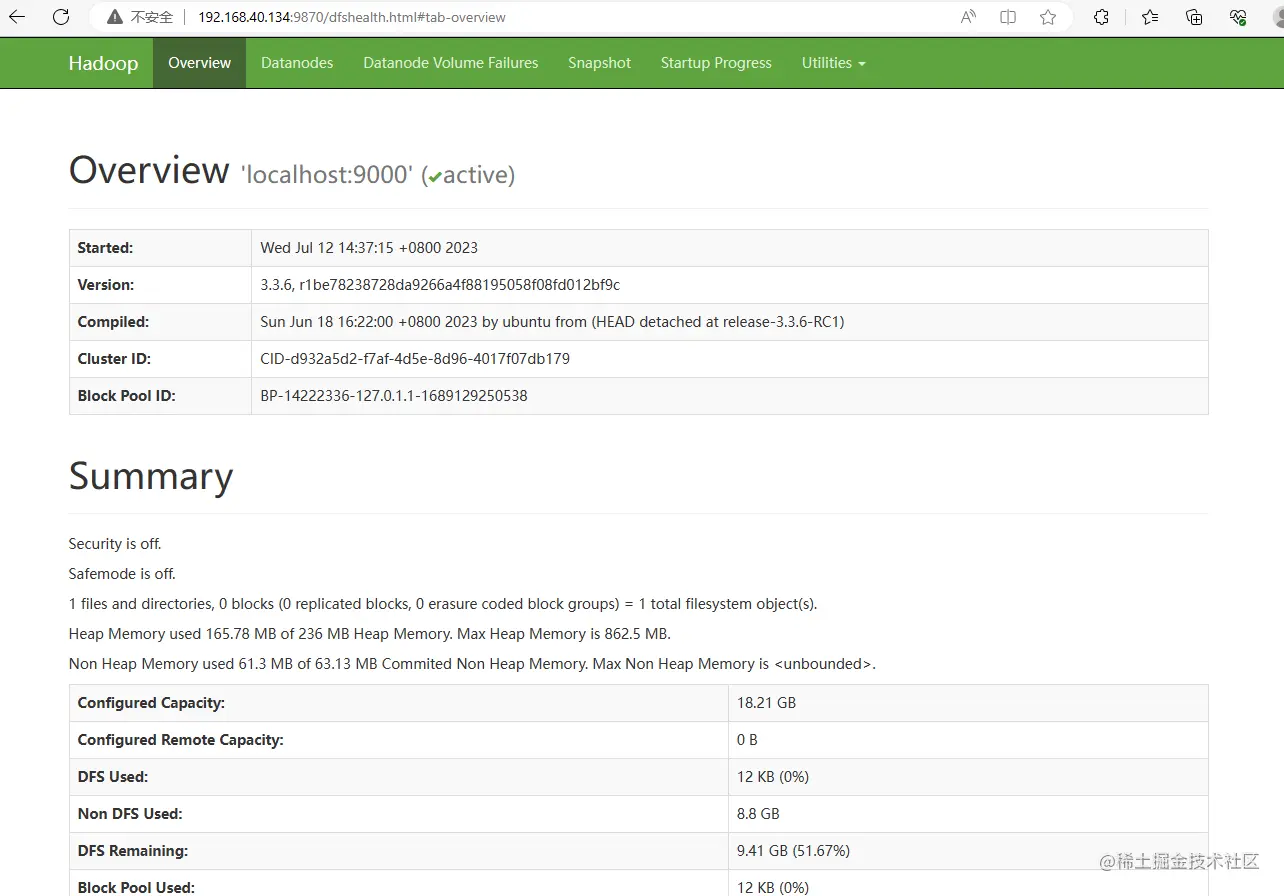The width and height of the screenshot is (1284, 896).
Task: Click the 'Started:' label cell
Action: (160, 248)
